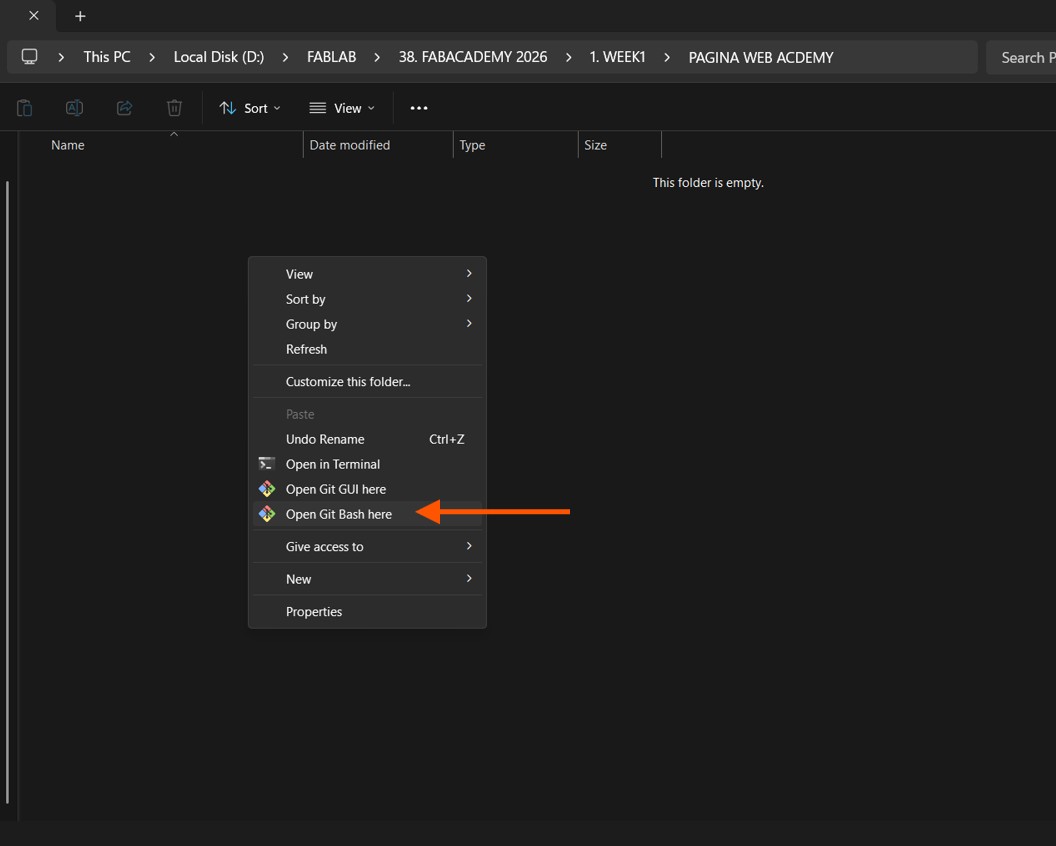Click the Share icon in the toolbar

point(124,108)
